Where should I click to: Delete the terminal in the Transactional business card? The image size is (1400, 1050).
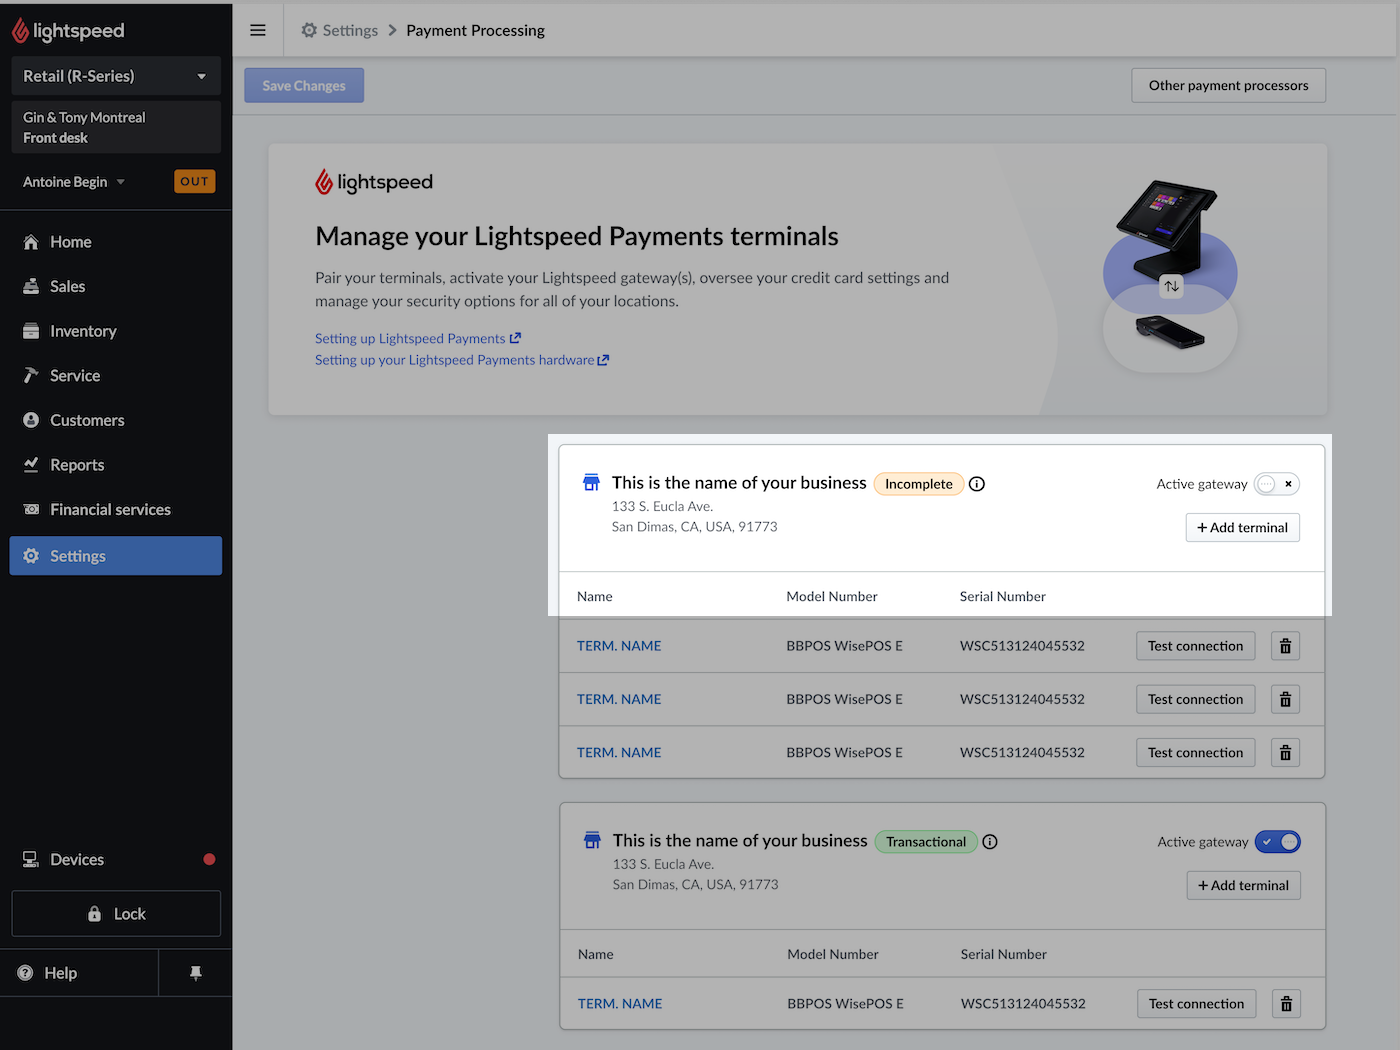pos(1287,1003)
